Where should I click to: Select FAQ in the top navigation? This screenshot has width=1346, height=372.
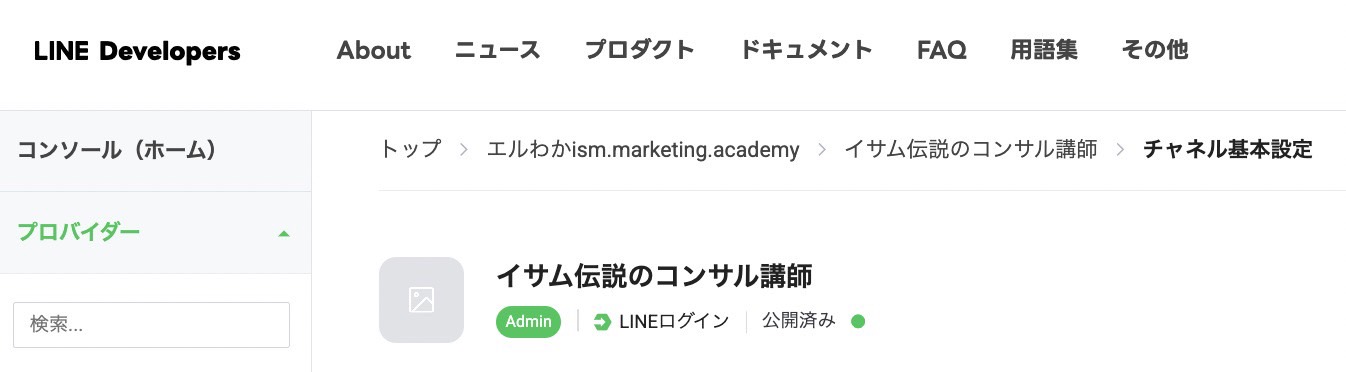point(941,50)
